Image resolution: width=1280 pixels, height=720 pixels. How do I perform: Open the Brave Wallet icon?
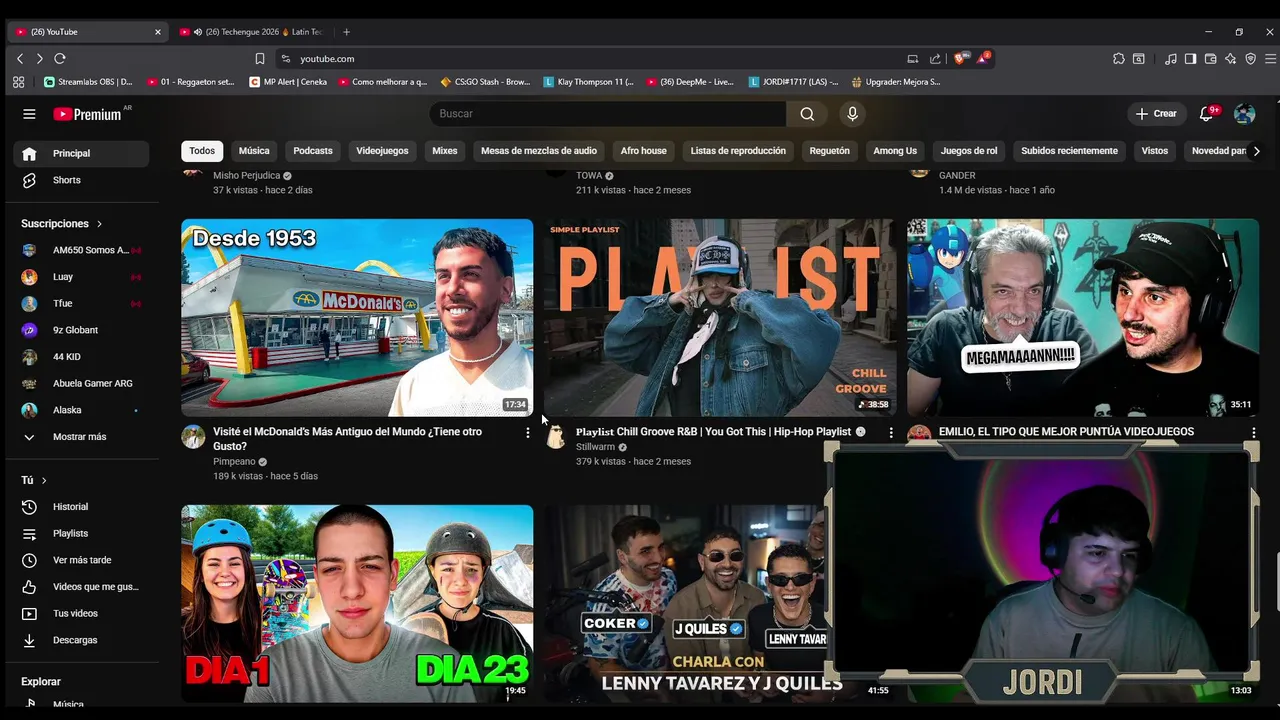pos(1210,59)
